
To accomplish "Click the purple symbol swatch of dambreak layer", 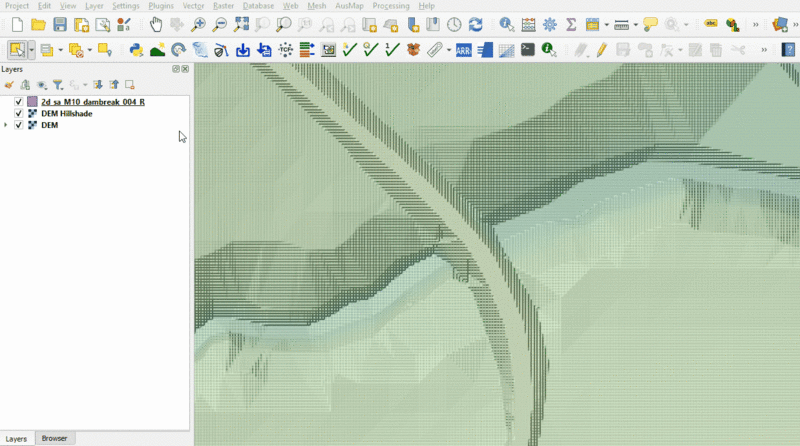I will tap(32, 102).
